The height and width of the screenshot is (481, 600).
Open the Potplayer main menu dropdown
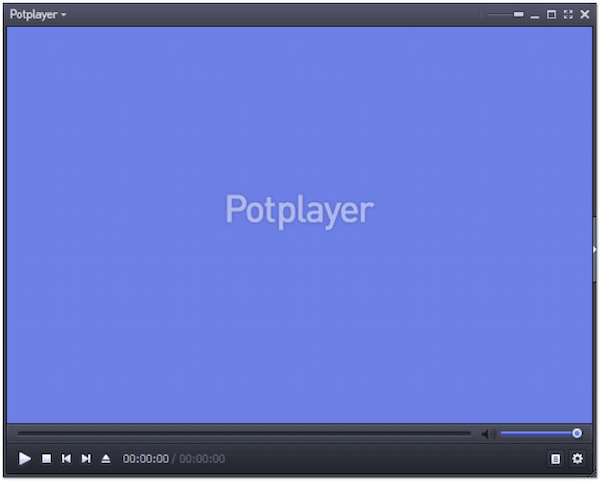(x=38, y=15)
